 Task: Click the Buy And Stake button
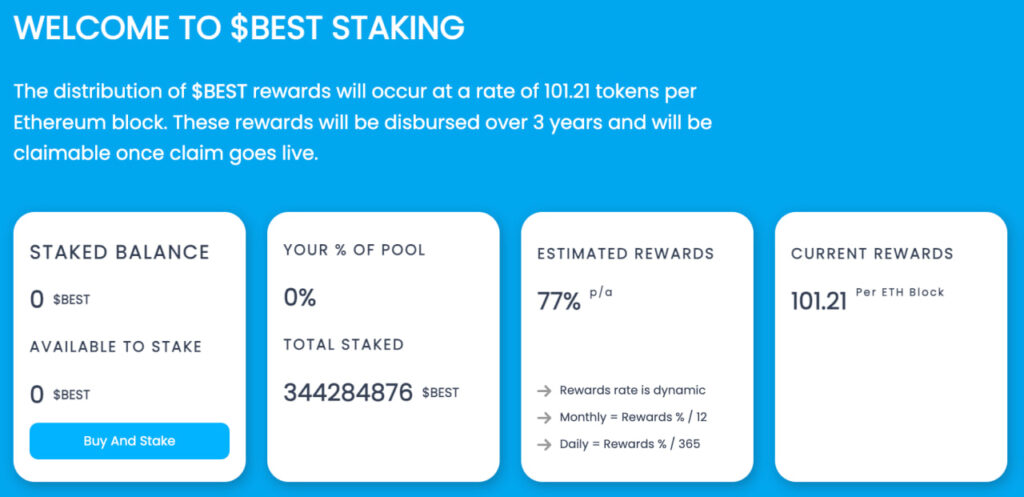[129, 441]
